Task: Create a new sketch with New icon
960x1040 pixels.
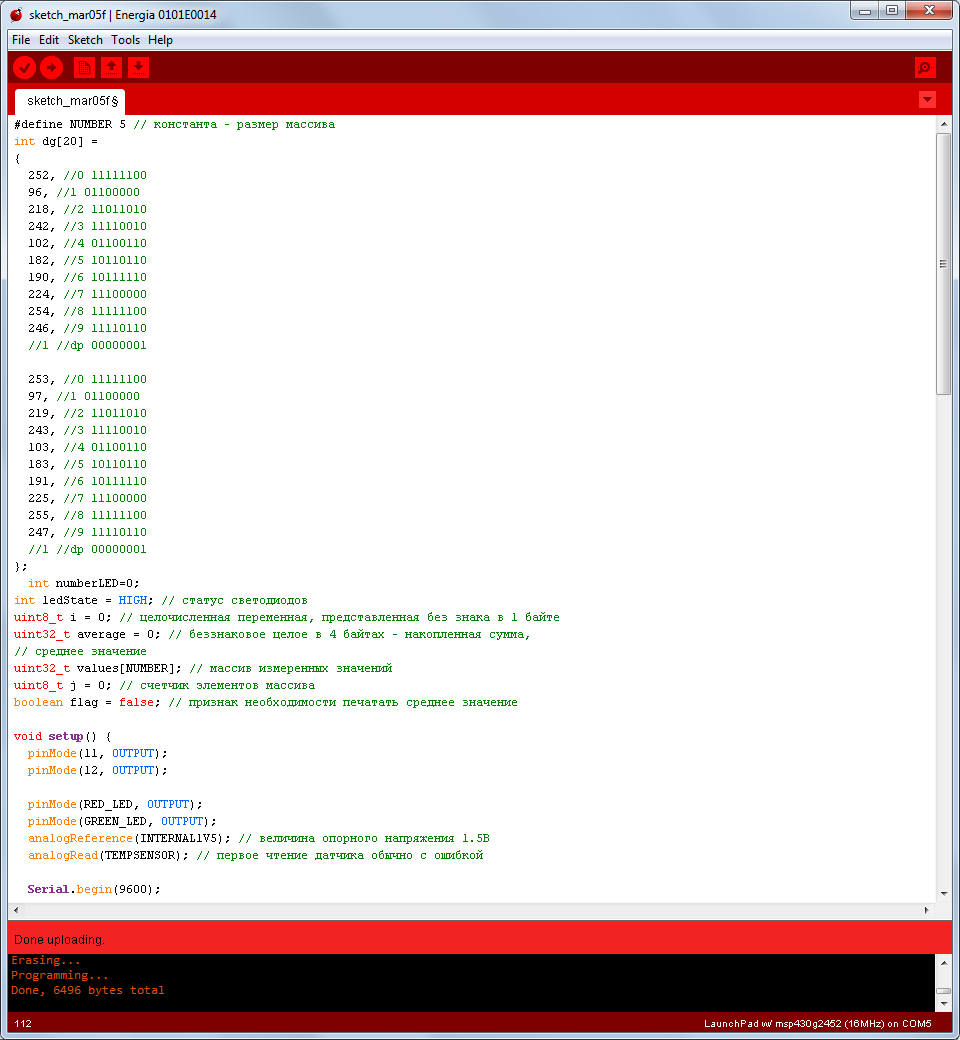Action: [84, 67]
